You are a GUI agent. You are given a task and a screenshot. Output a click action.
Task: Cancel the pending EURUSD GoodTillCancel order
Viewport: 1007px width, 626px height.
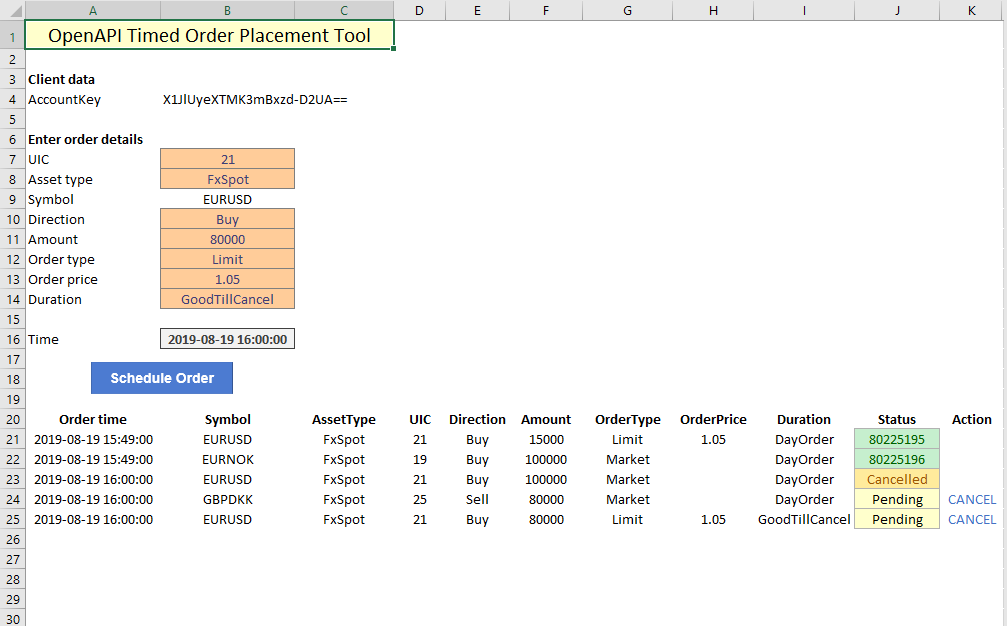click(971, 519)
